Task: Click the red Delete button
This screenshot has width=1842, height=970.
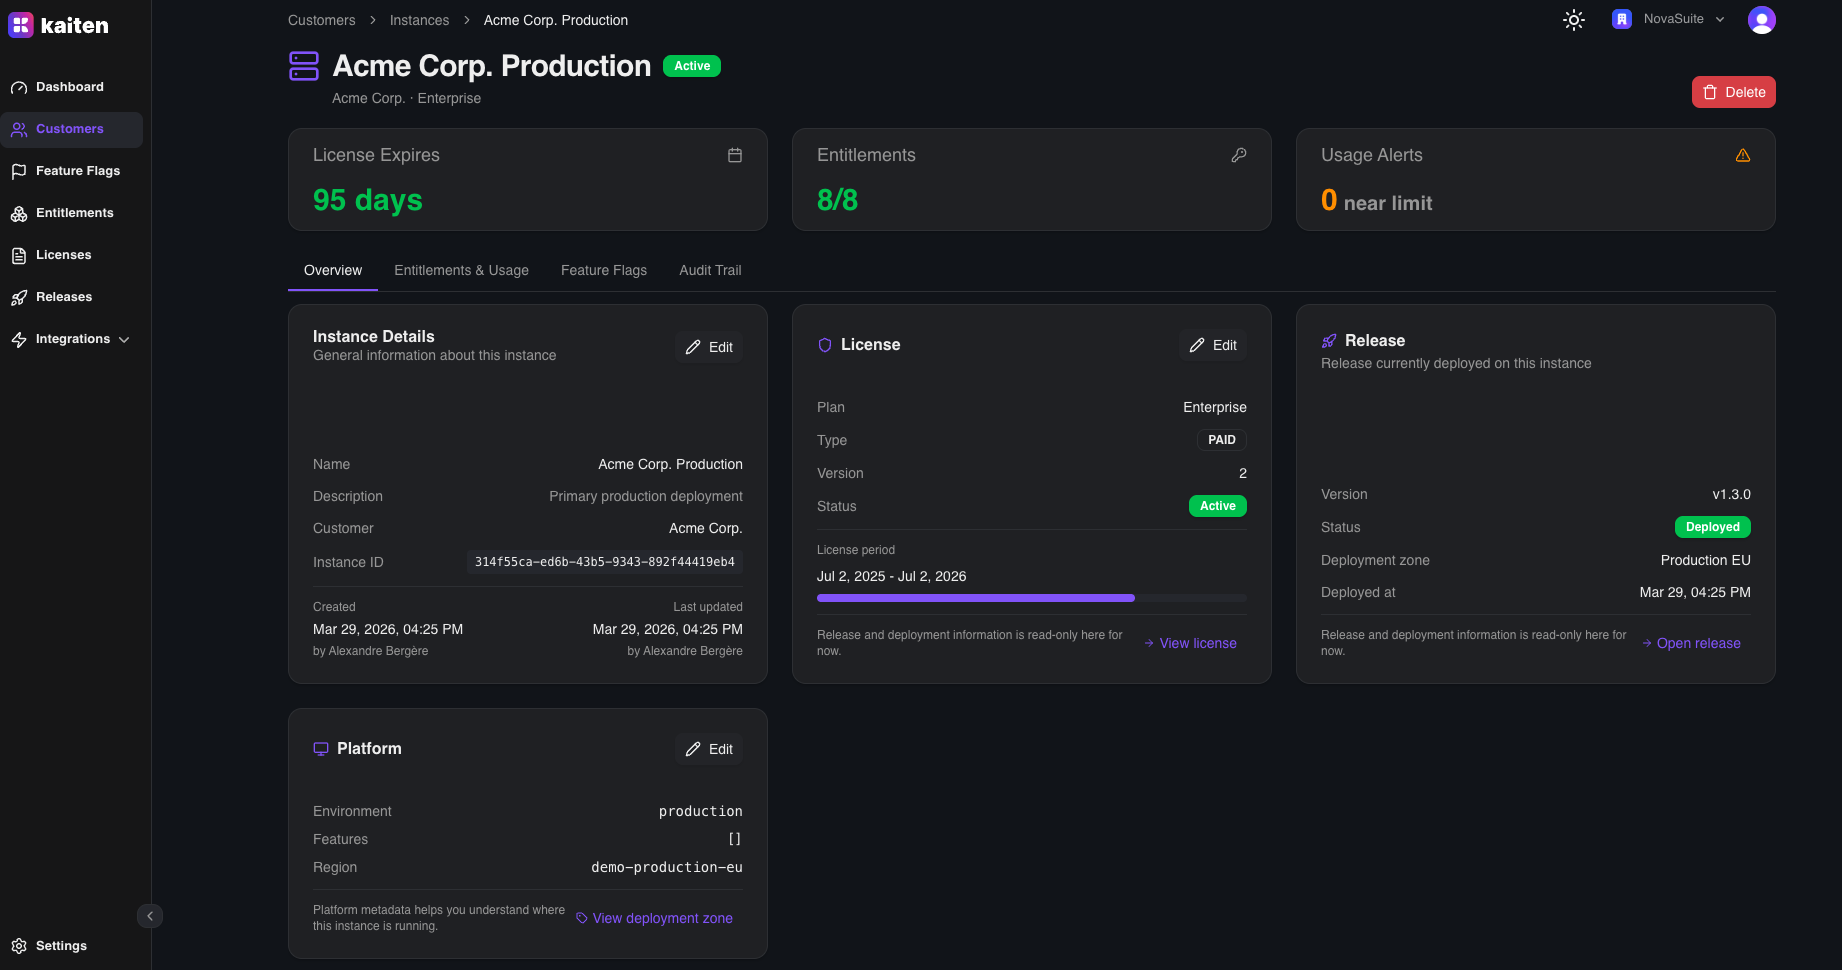Action: (1733, 92)
